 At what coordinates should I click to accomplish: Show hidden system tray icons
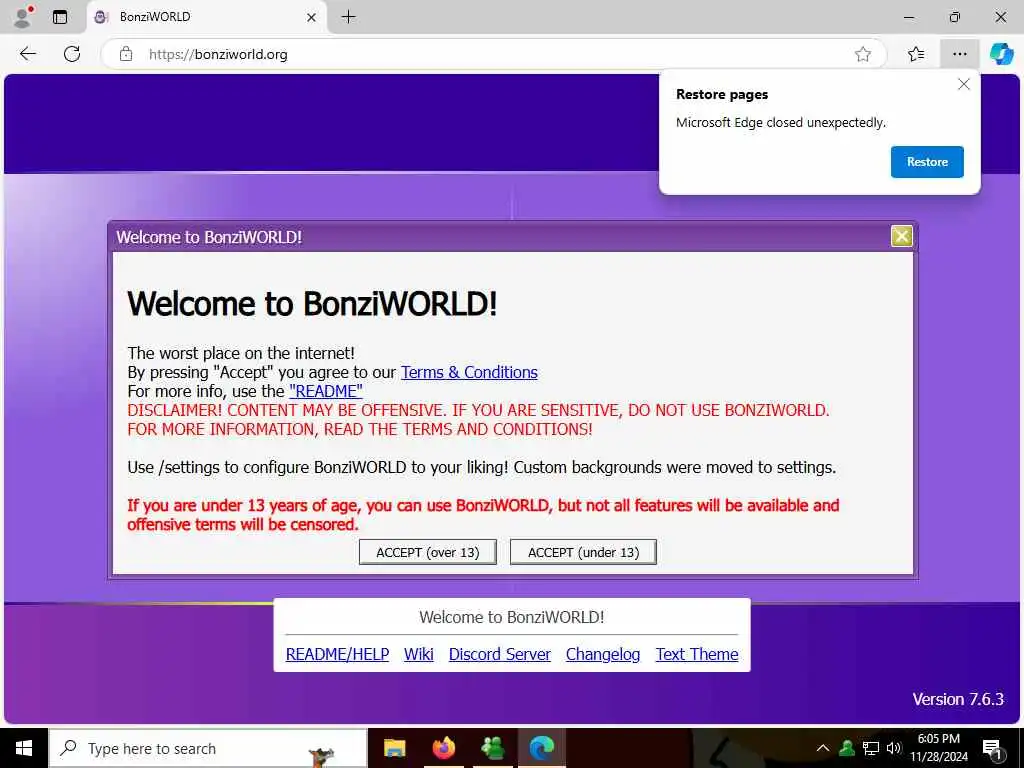click(823, 748)
